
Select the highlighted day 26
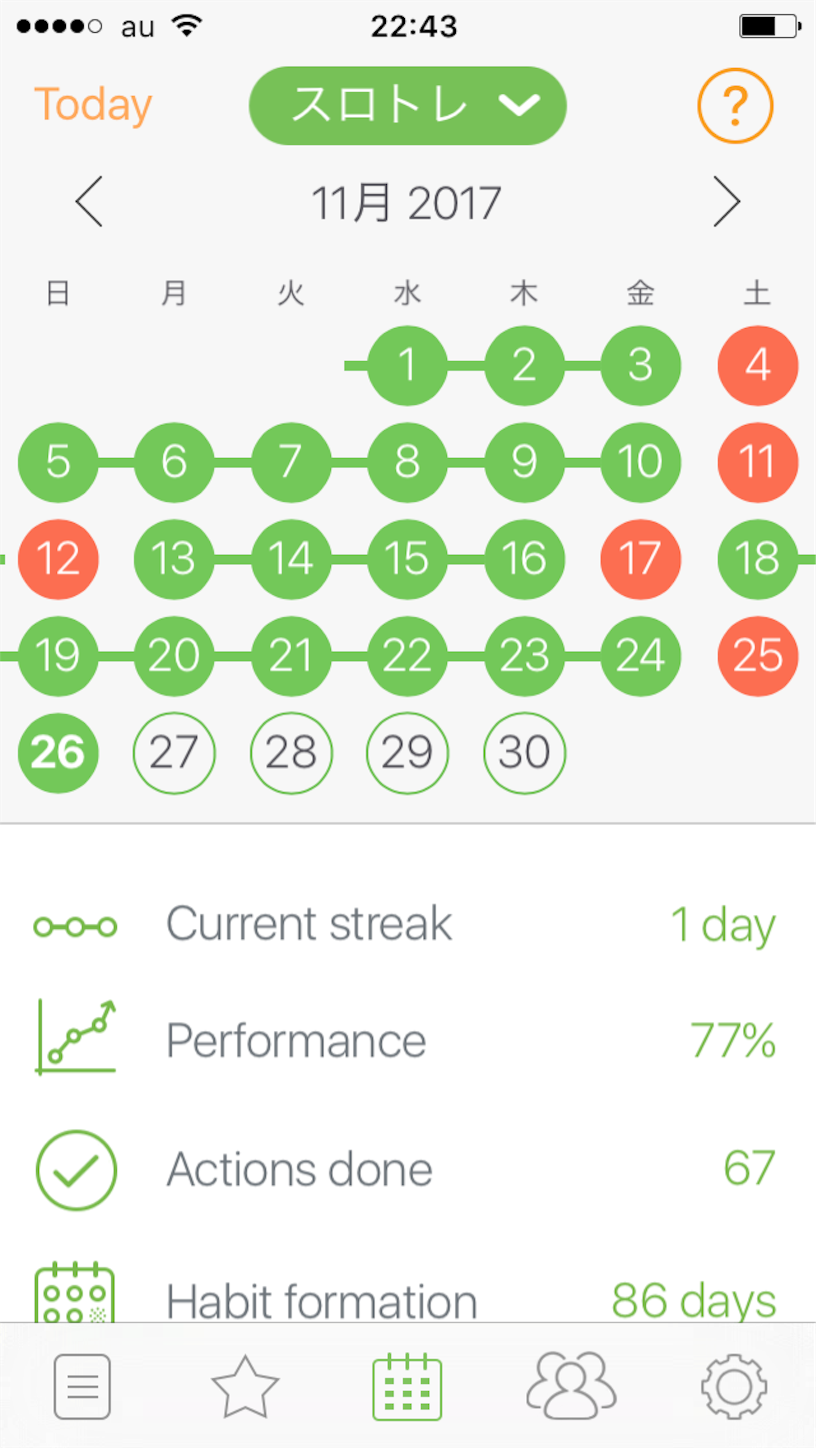pos(58,753)
